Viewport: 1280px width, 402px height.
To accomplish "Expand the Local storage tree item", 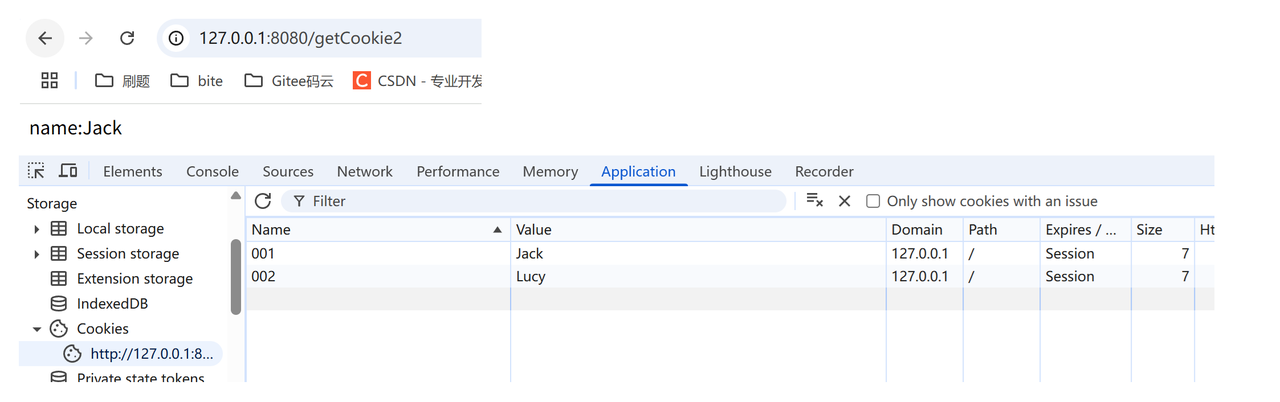I will coord(37,229).
